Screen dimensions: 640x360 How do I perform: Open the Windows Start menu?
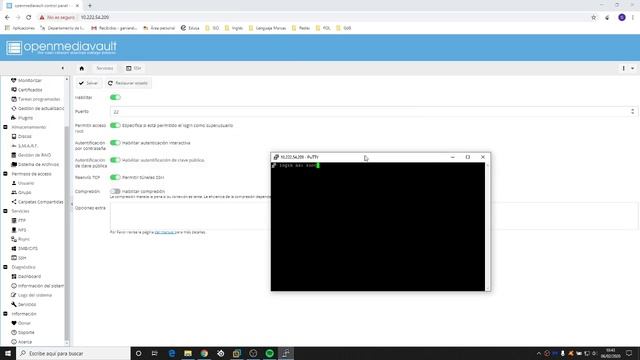click(x=8, y=353)
